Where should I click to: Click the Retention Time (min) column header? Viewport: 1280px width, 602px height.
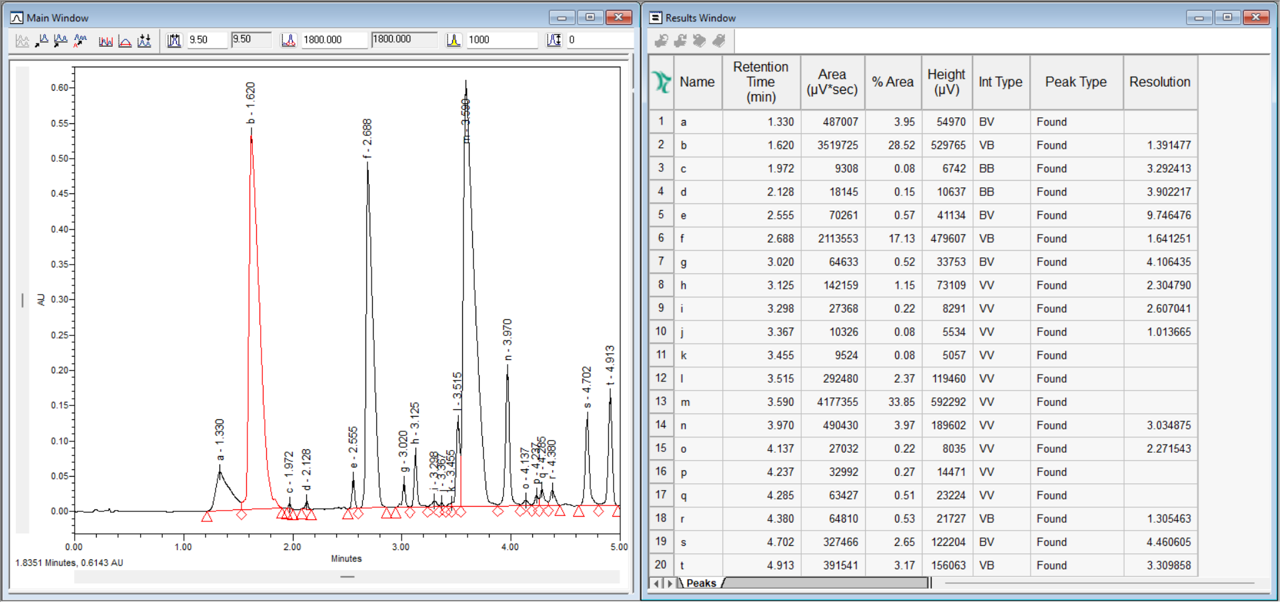(x=761, y=82)
